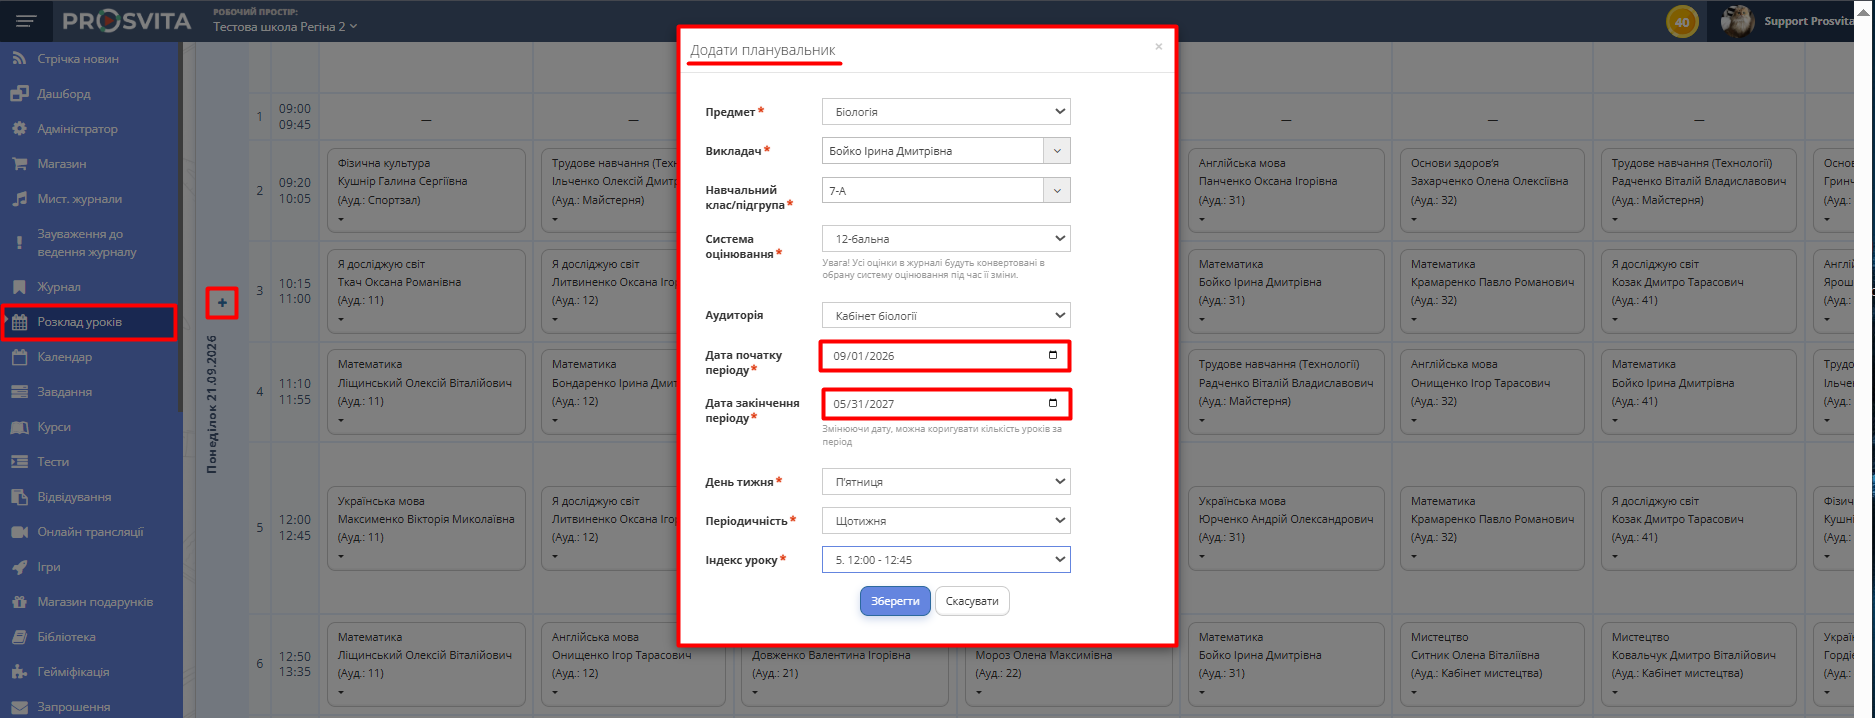
Task: Click the plus button beside Monday column
Action: point(222,303)
